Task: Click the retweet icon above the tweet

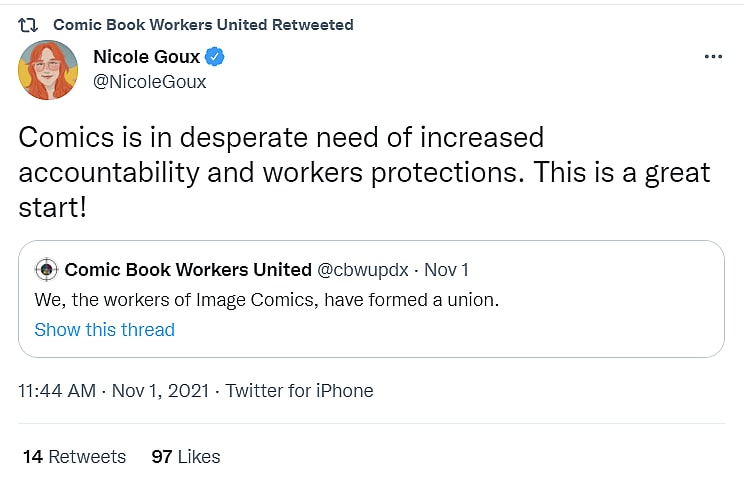Action: (28, 24)
